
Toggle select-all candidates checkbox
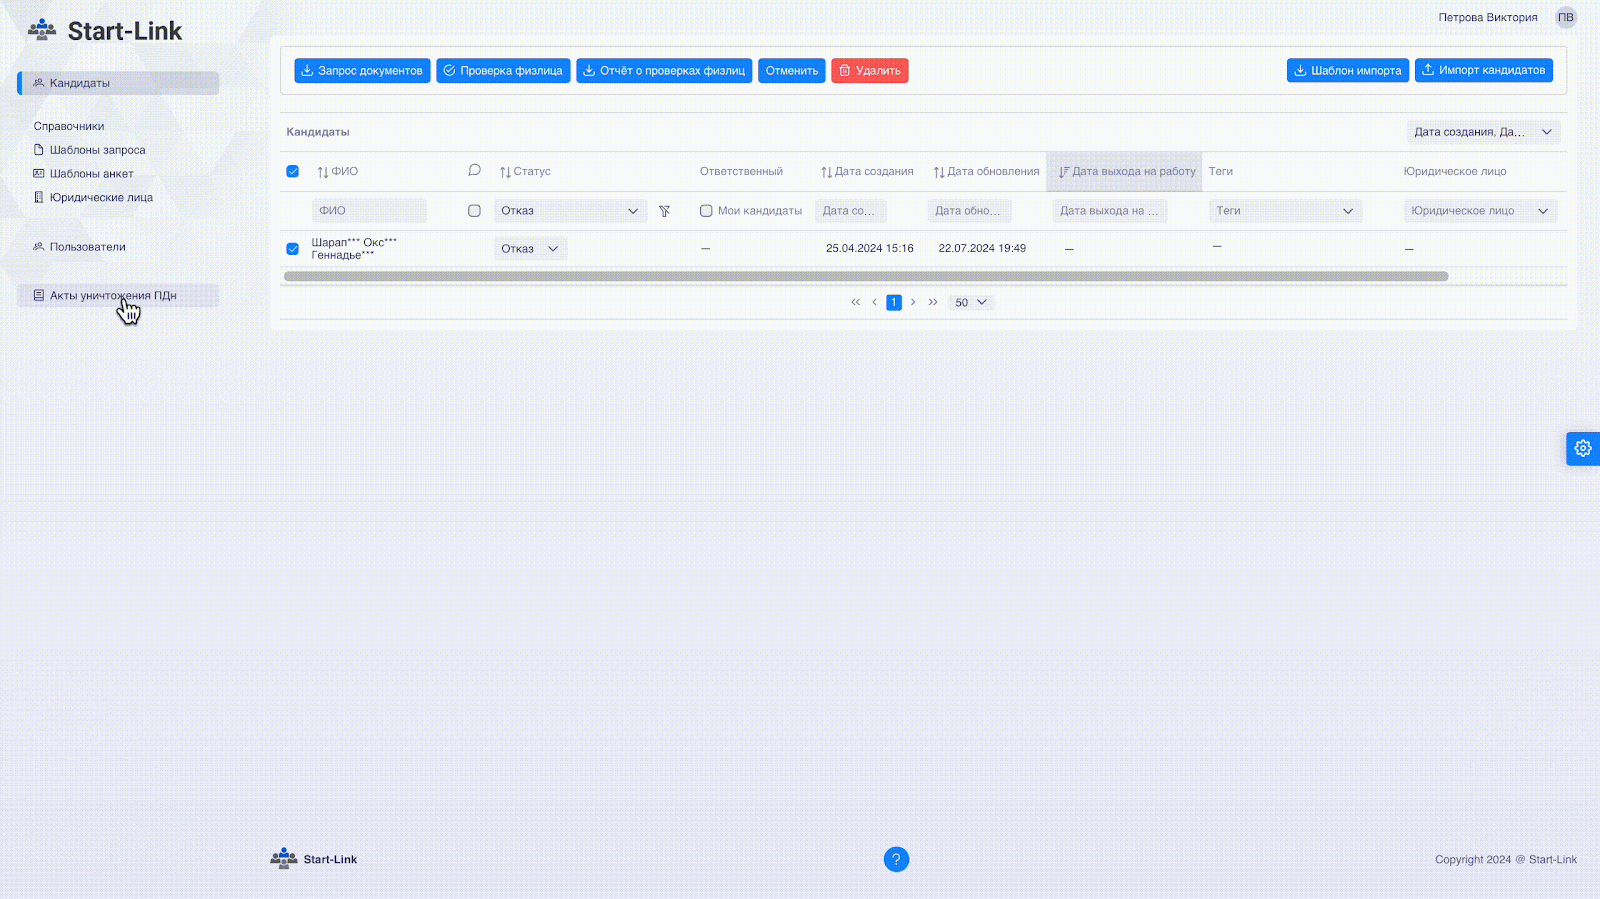pyautogui.click(x=293, y=172)
